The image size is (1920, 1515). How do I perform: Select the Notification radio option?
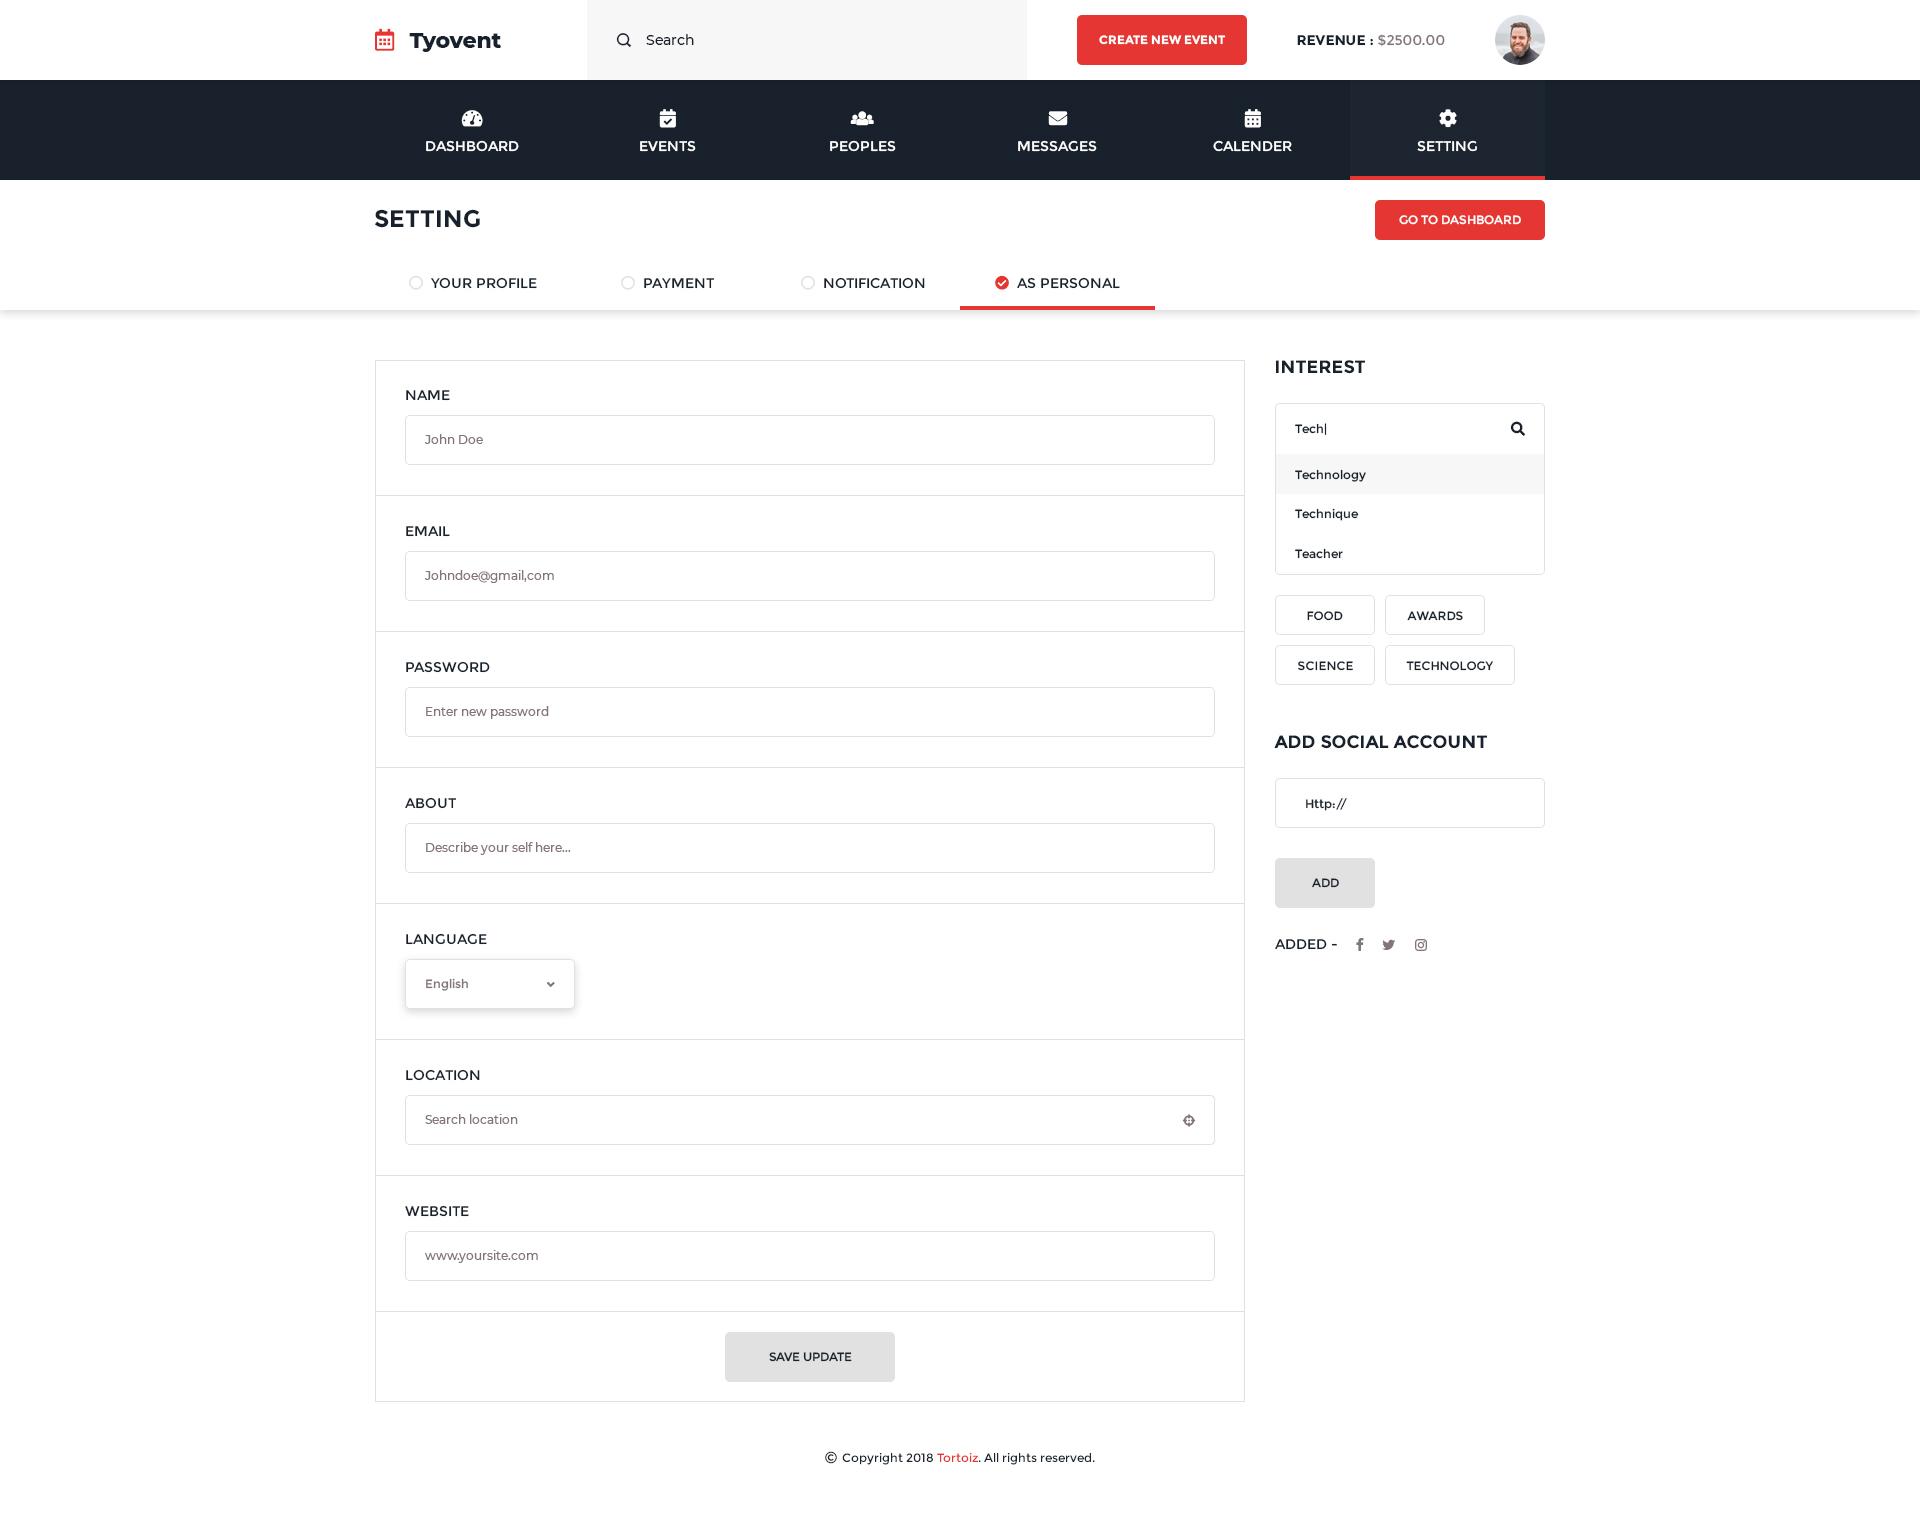[808, 283]
